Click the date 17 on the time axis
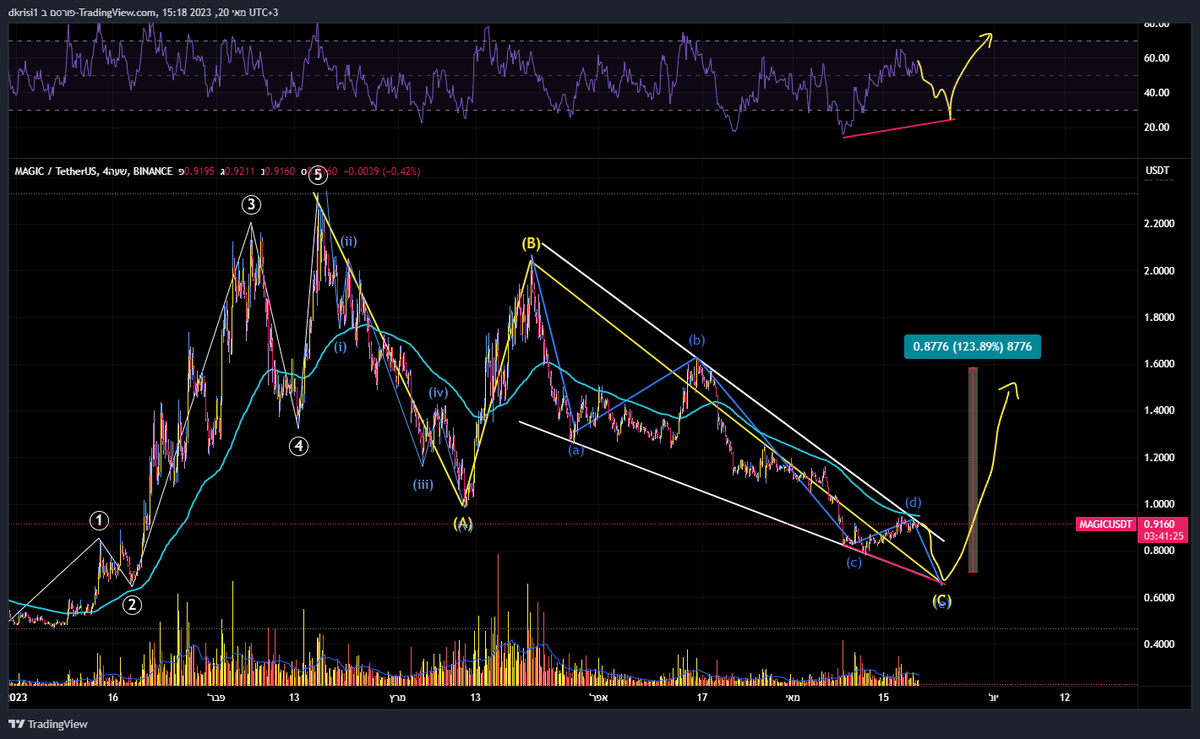This screenshot has height=739, width=1200. [x=702, y=697]
